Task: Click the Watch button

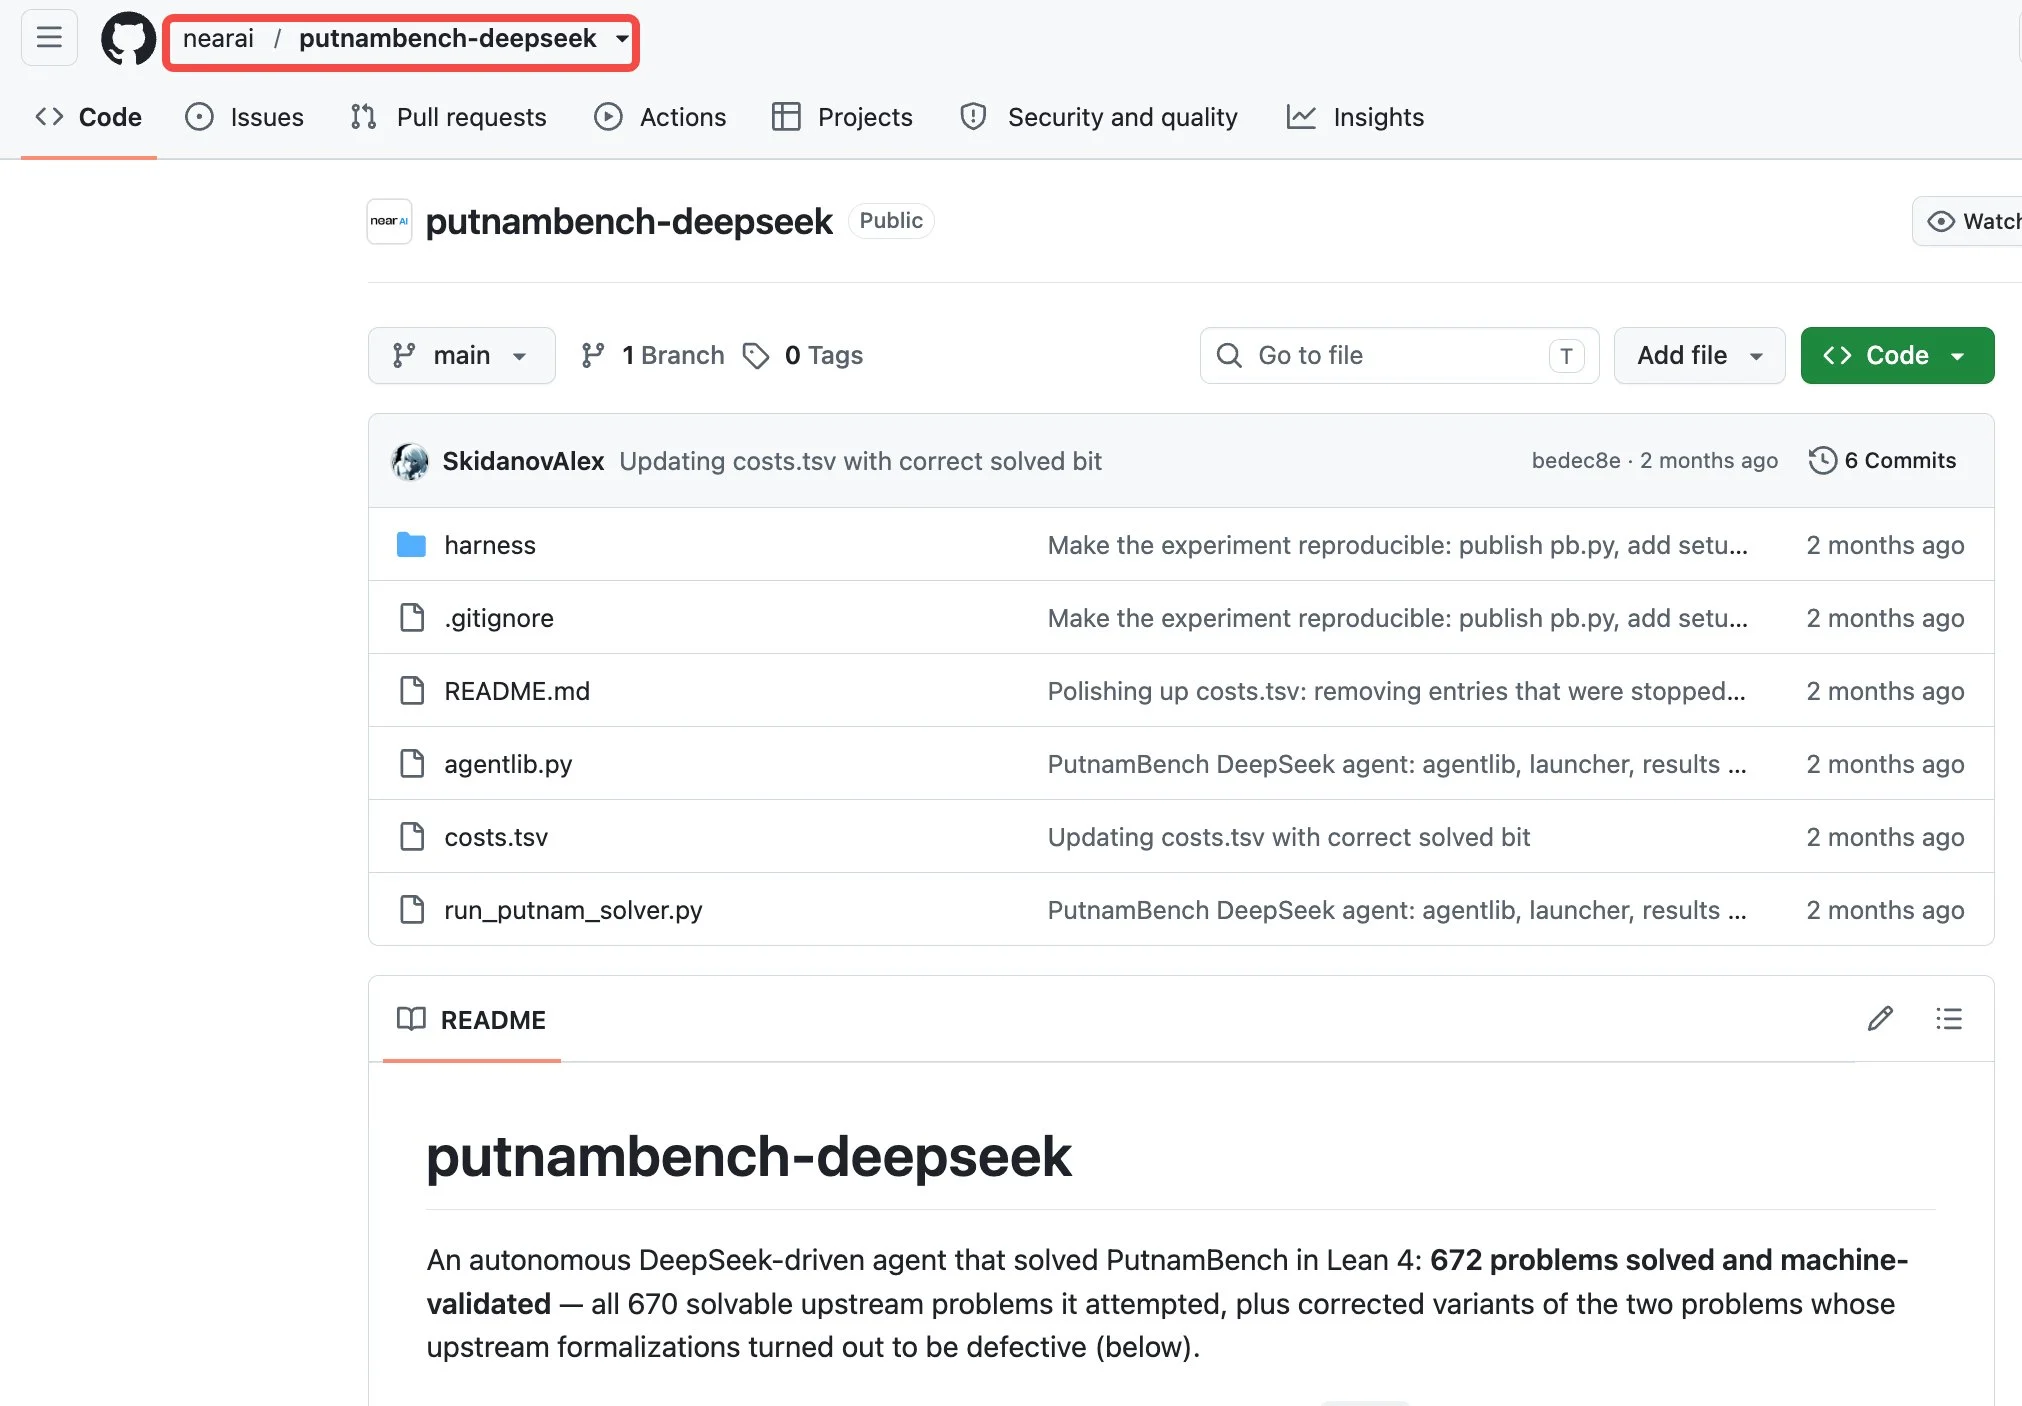Action: (1968, 221)
